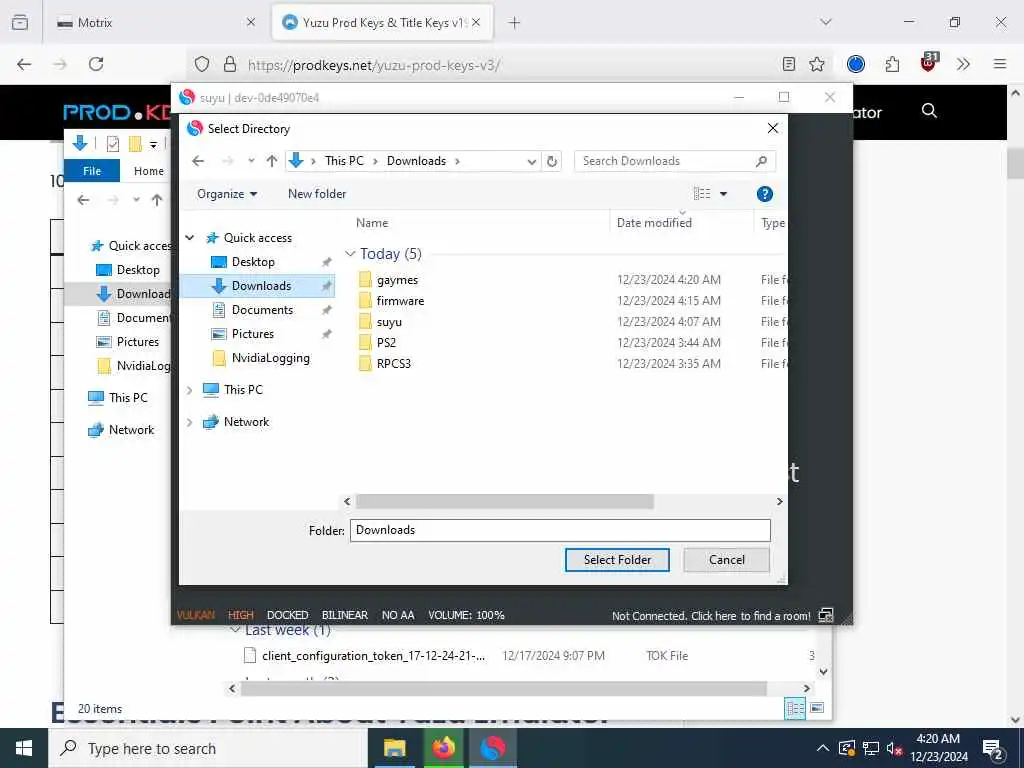Screen dimensions: 1024x768
Task: Show hidden taskbar tray icons
Action: (823, 748)
